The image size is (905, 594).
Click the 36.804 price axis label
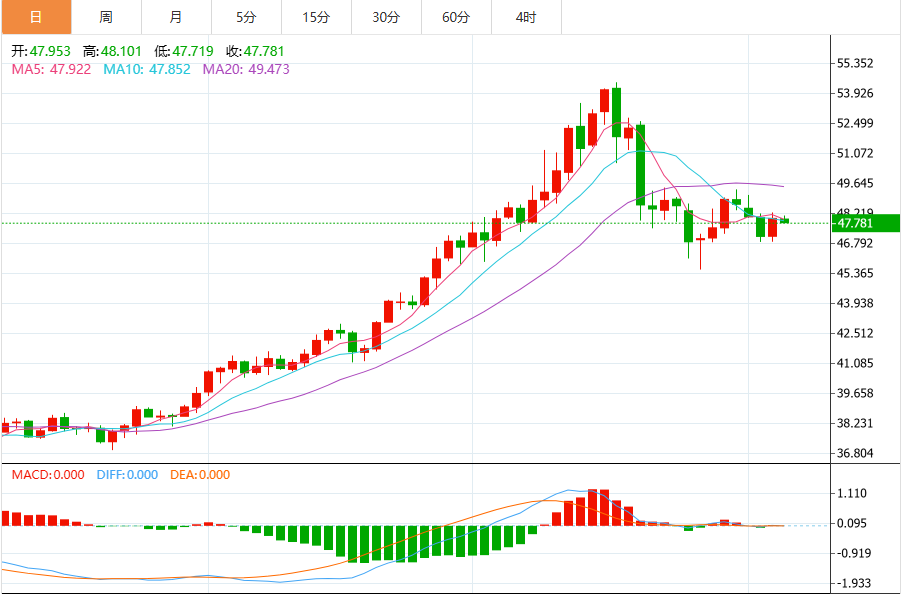coord(854,453)
